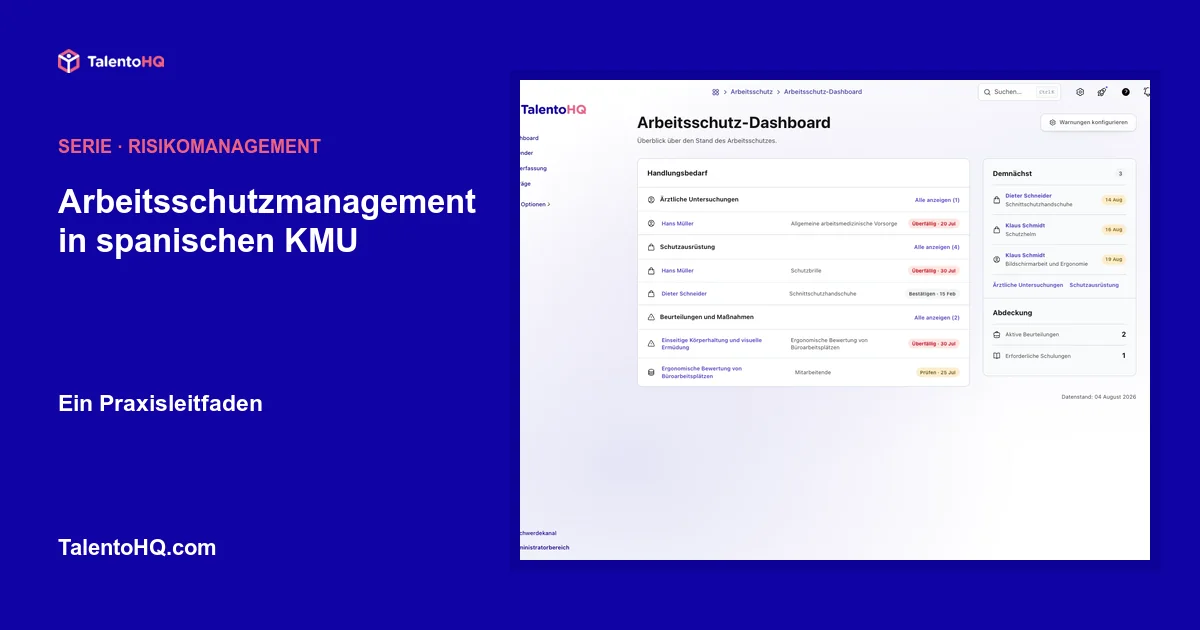
Task: Open Dieter Schneider in Demnächst panel
Action: (1028, 196)
